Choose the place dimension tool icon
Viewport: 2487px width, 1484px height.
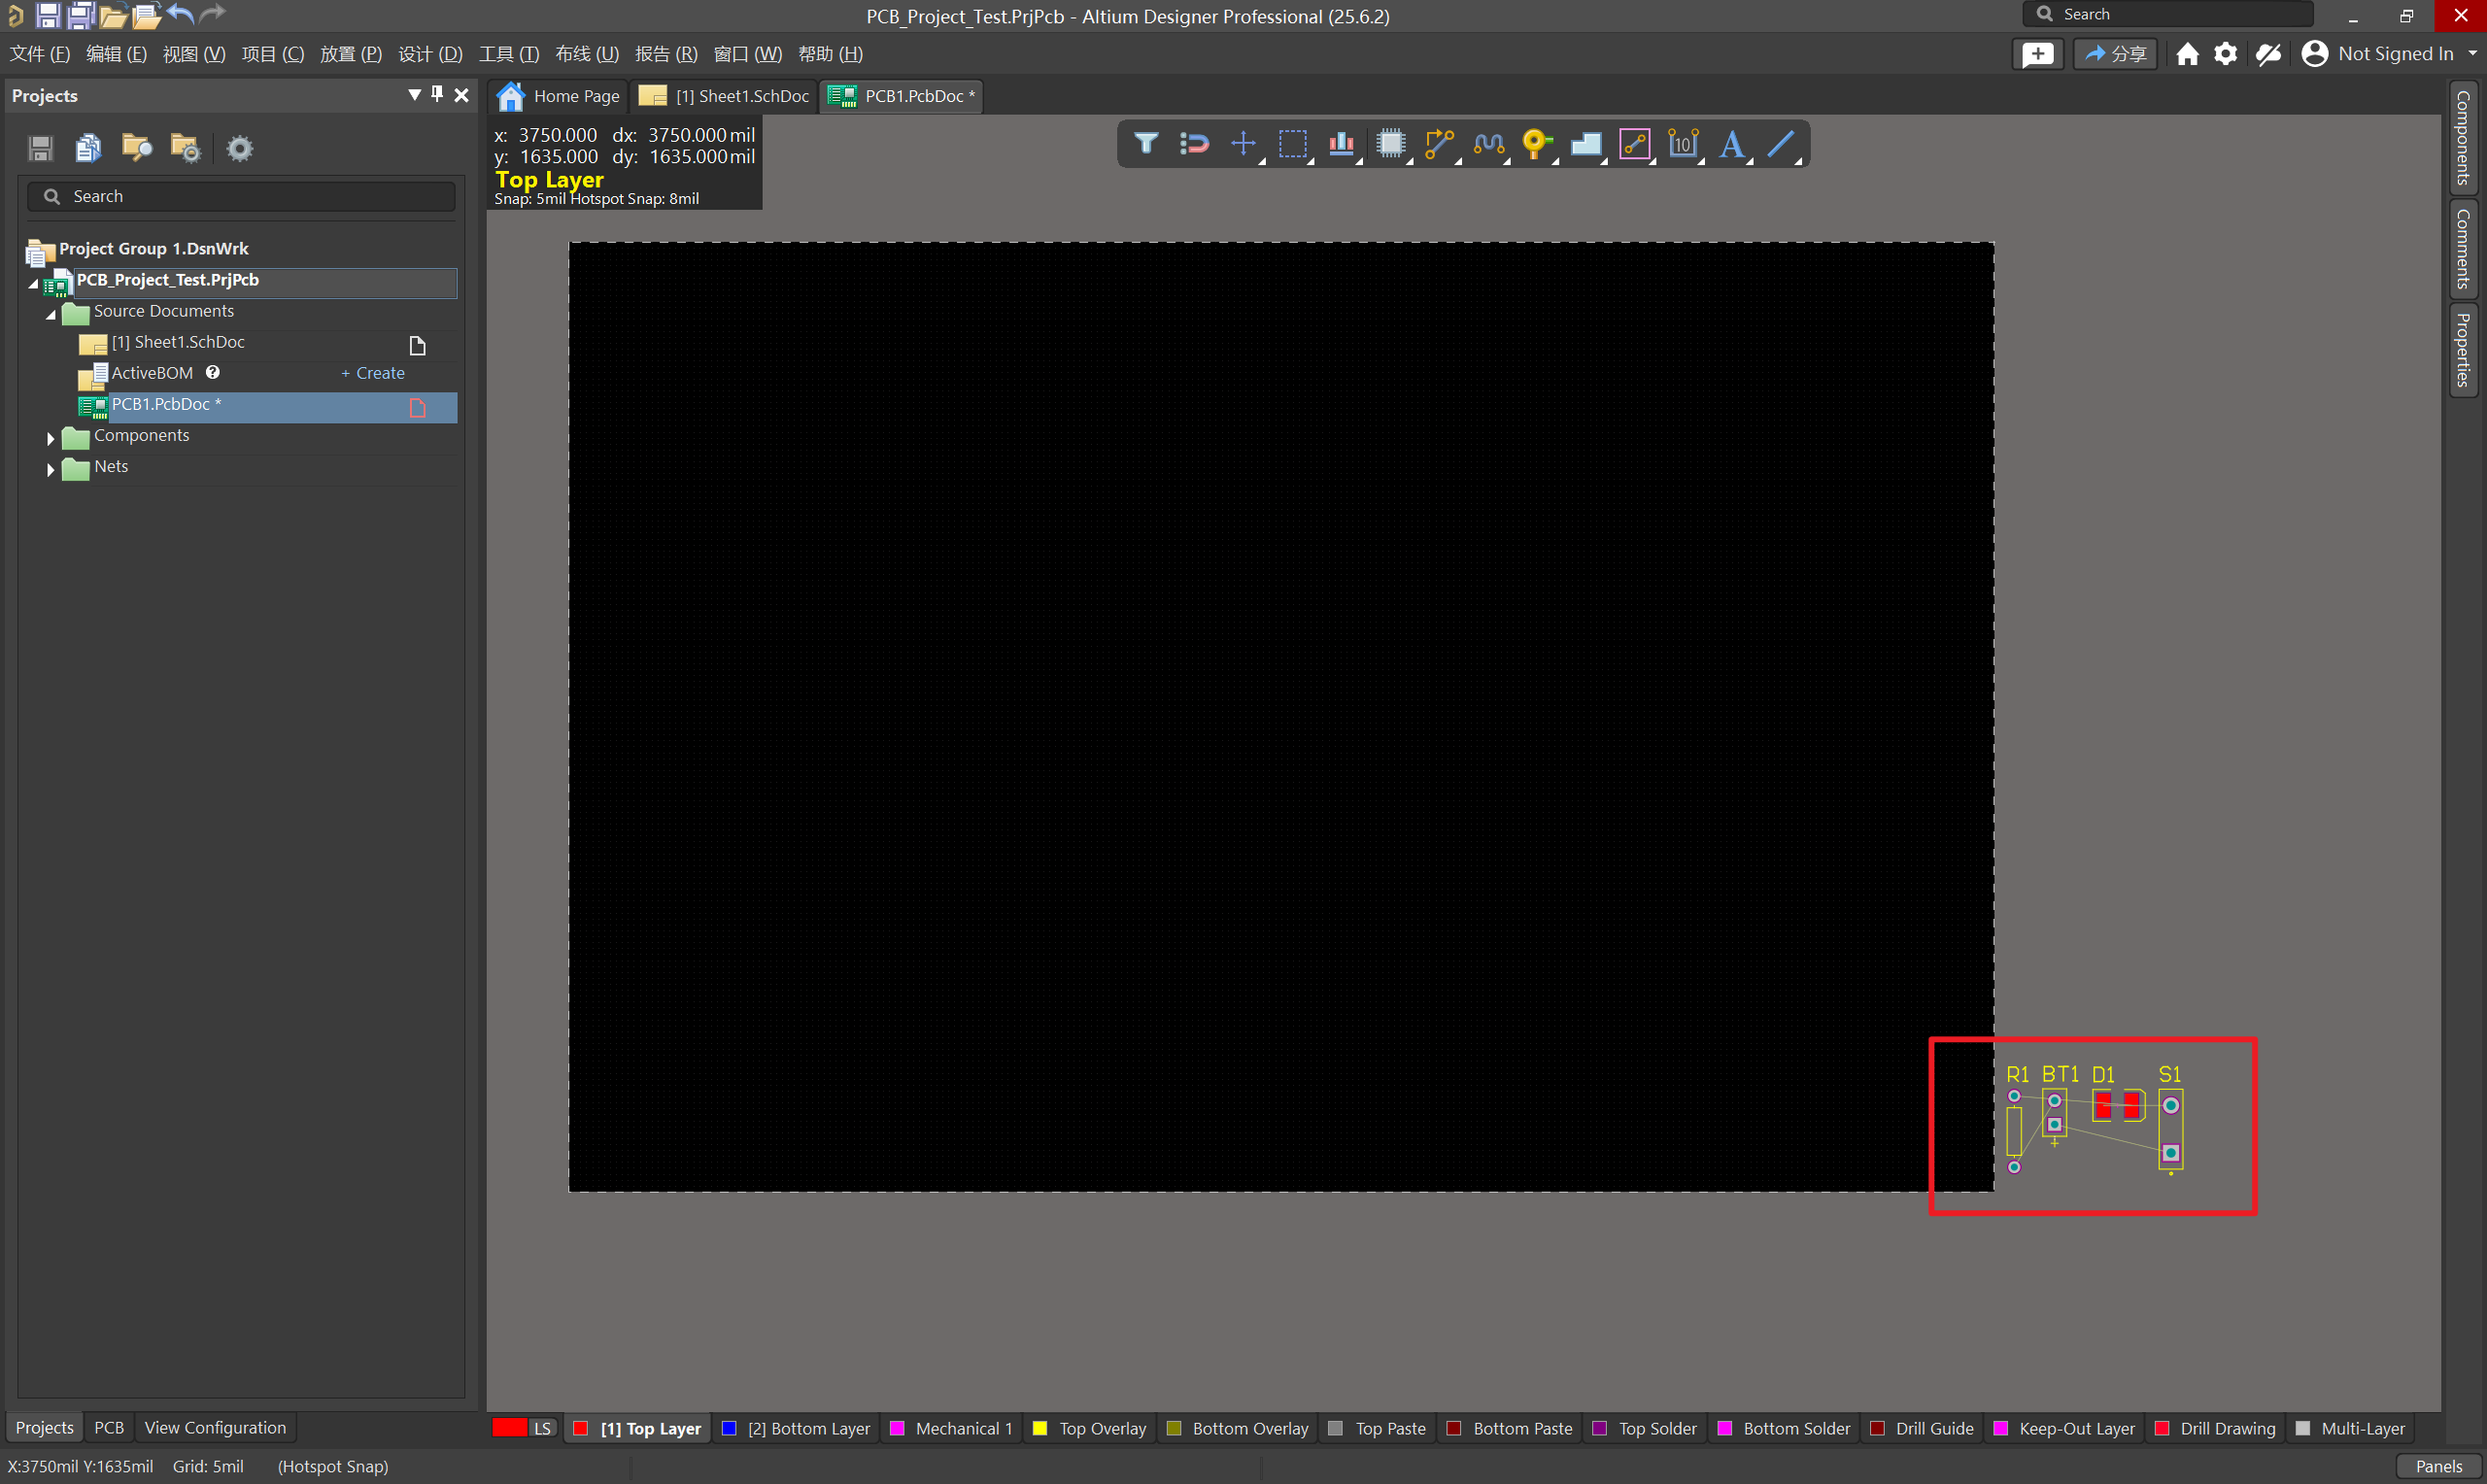pyautogui.click(x=1683, y=144)
